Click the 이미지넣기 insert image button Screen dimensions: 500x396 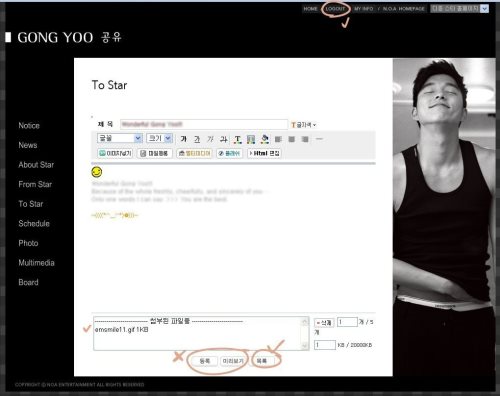pyautogui.click(x=115, y=153)
